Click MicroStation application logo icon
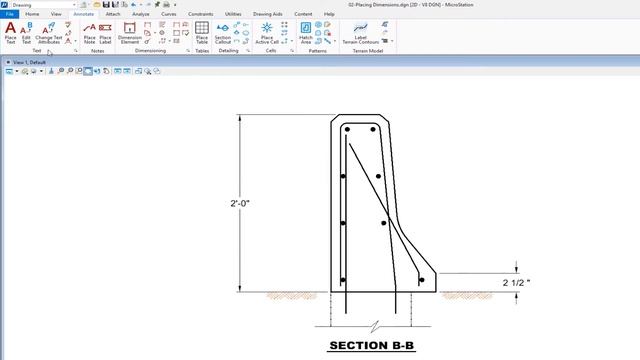 click(x=4, y=5)
